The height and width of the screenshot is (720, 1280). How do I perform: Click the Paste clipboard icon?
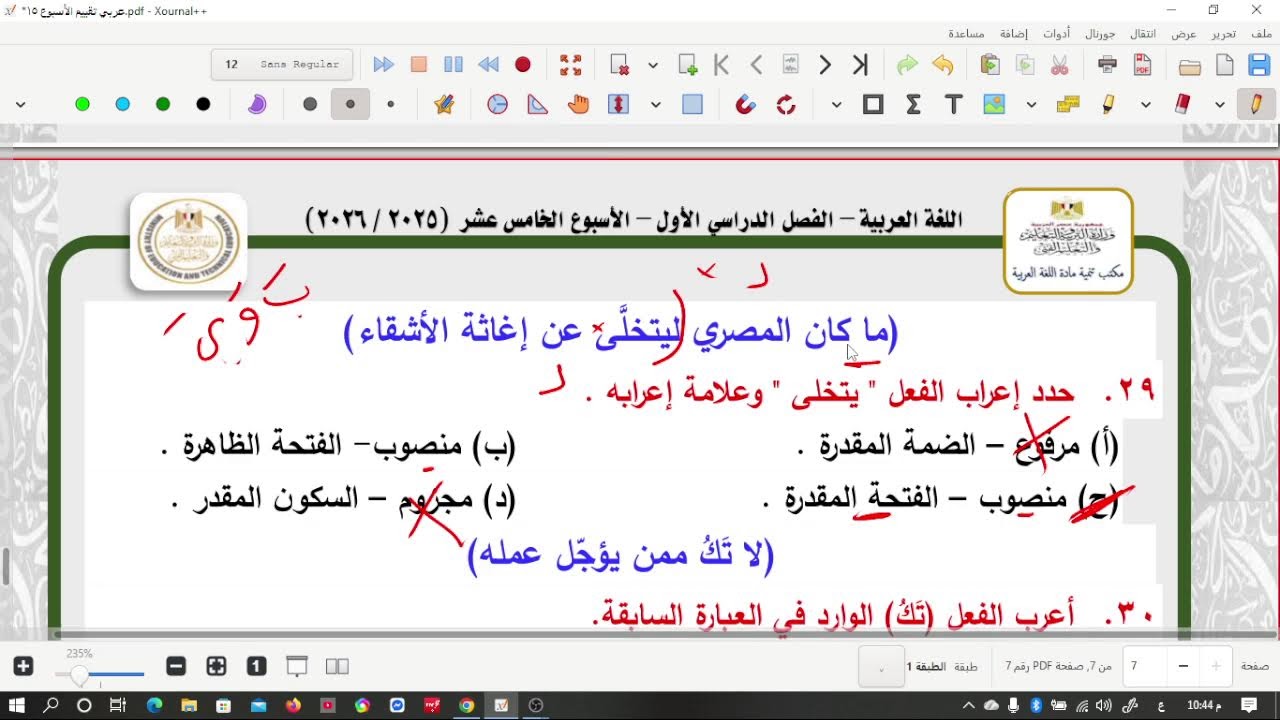click(x=990, y=65)
